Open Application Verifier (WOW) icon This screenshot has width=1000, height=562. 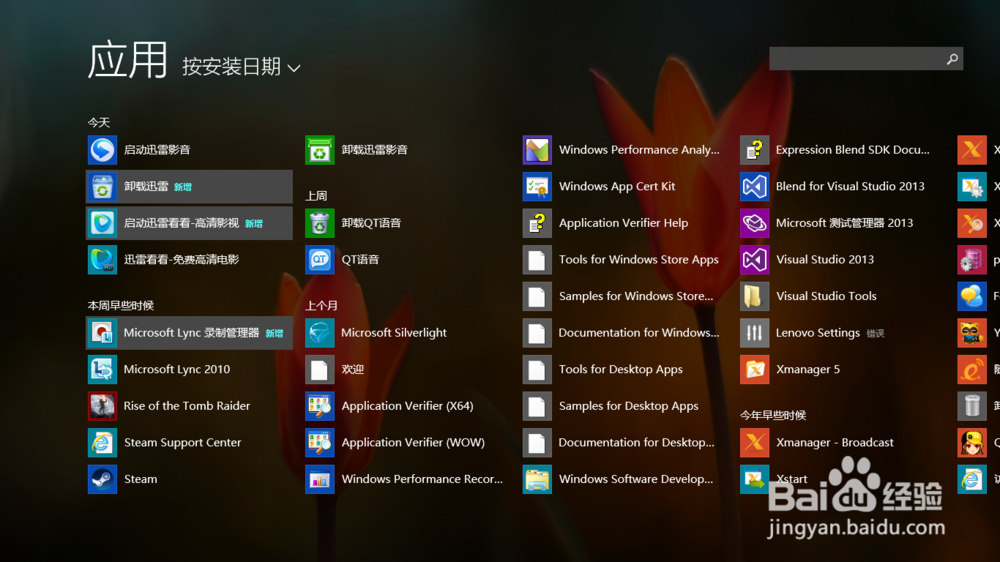[x=320, y=442]
